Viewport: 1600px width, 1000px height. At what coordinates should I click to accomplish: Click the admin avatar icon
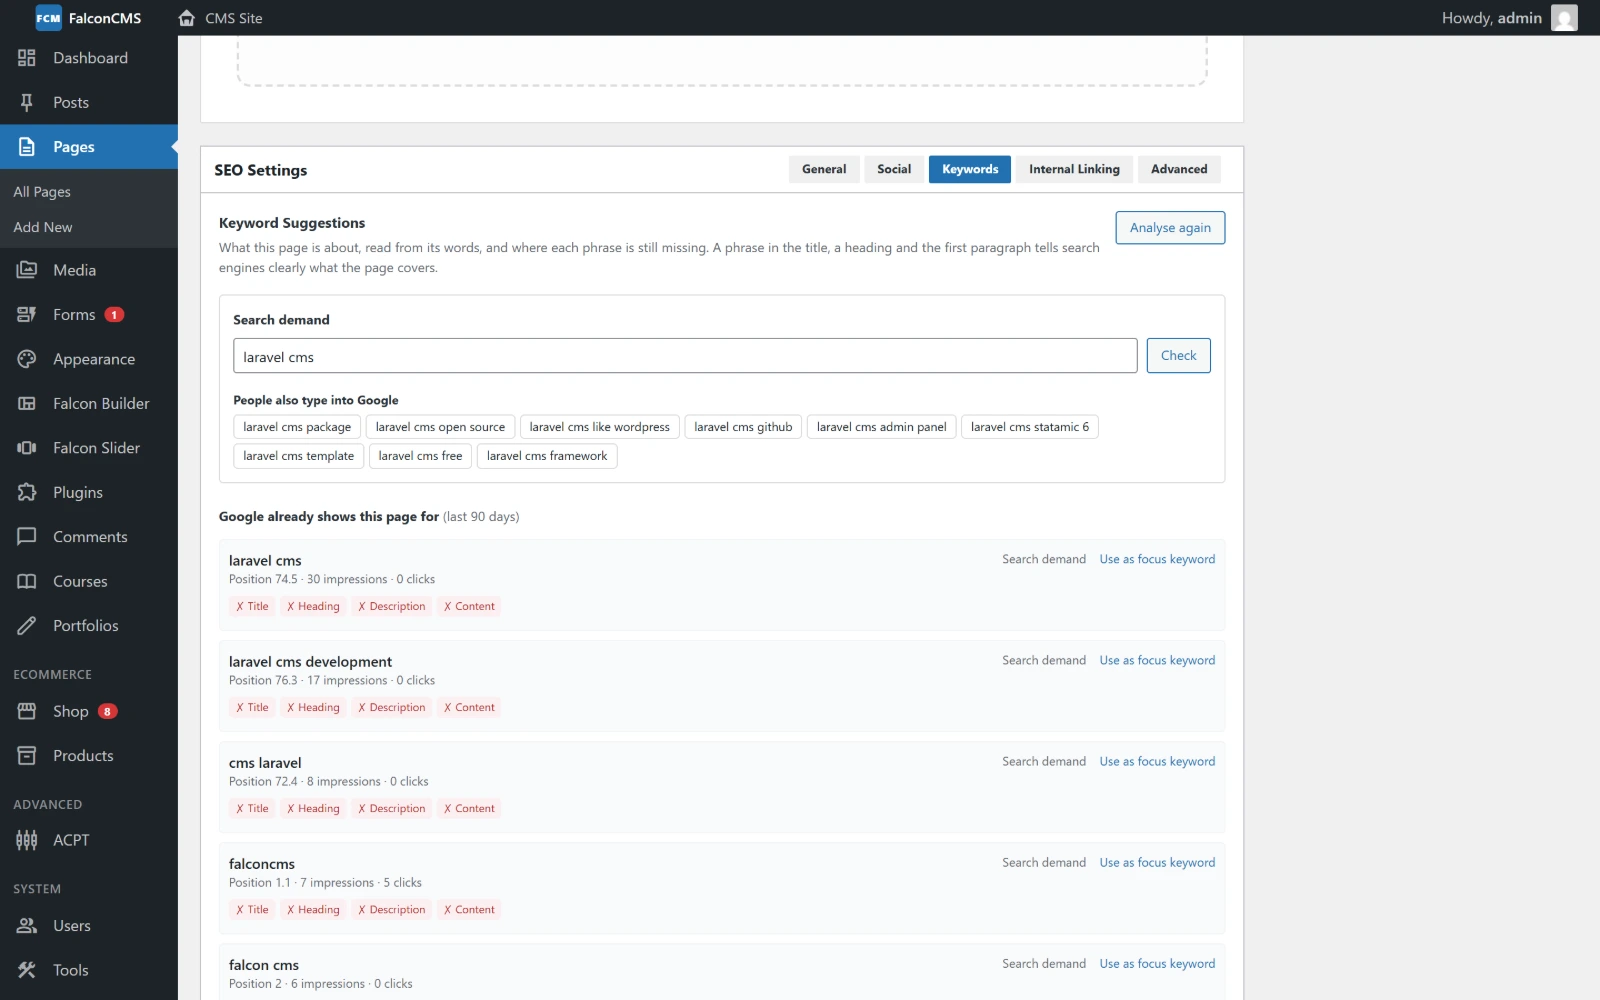(1564, 18)
